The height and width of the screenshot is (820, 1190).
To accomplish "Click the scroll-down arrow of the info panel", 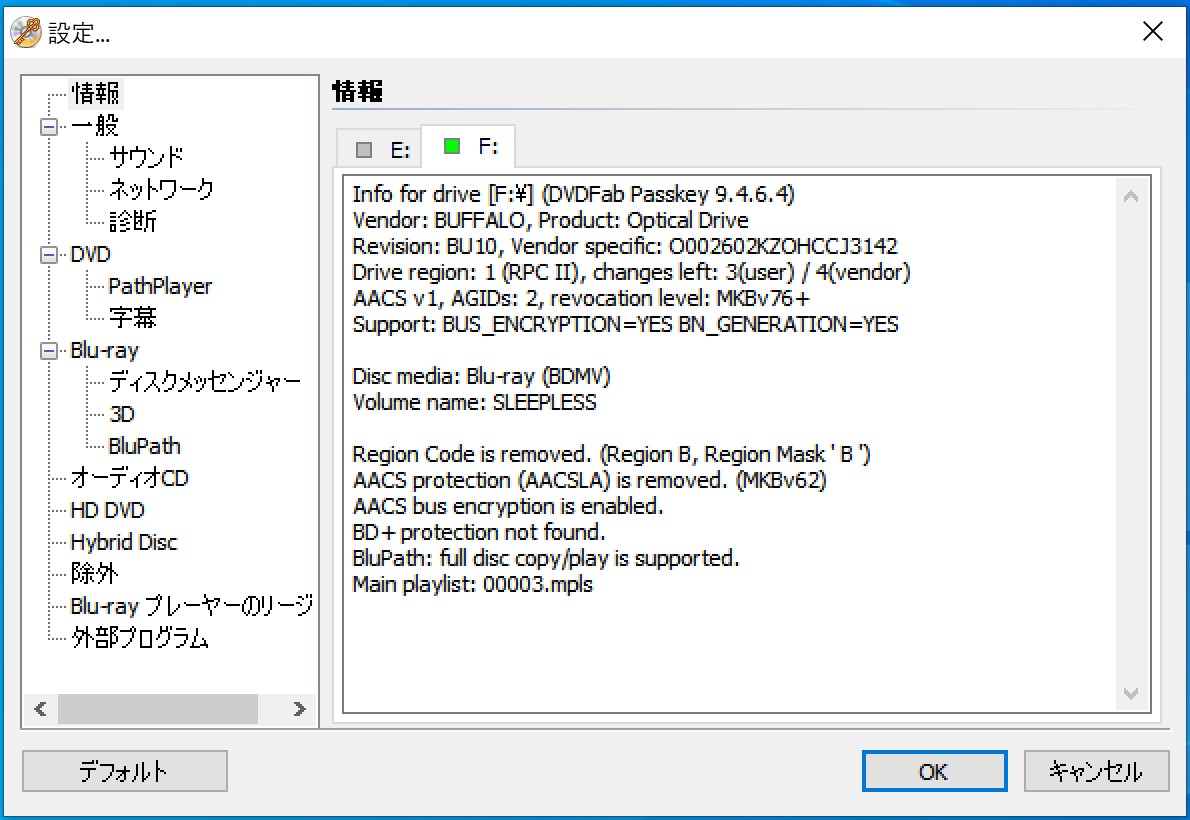I will pyautogui.click(x=1129, y=693).
